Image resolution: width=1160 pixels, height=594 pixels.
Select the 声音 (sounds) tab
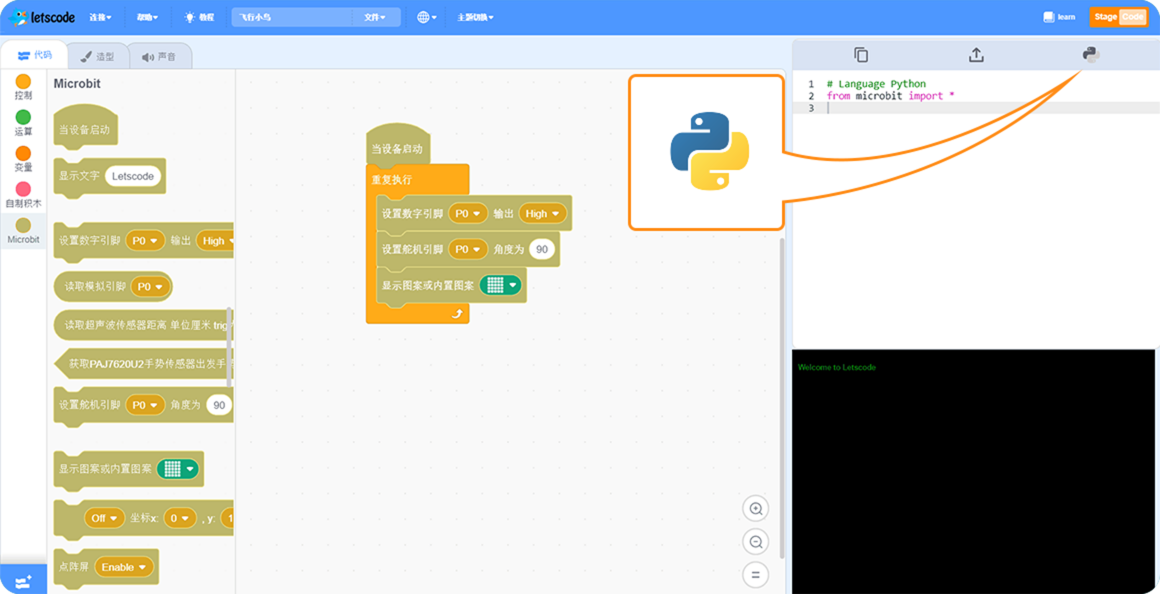coord(160,56)
